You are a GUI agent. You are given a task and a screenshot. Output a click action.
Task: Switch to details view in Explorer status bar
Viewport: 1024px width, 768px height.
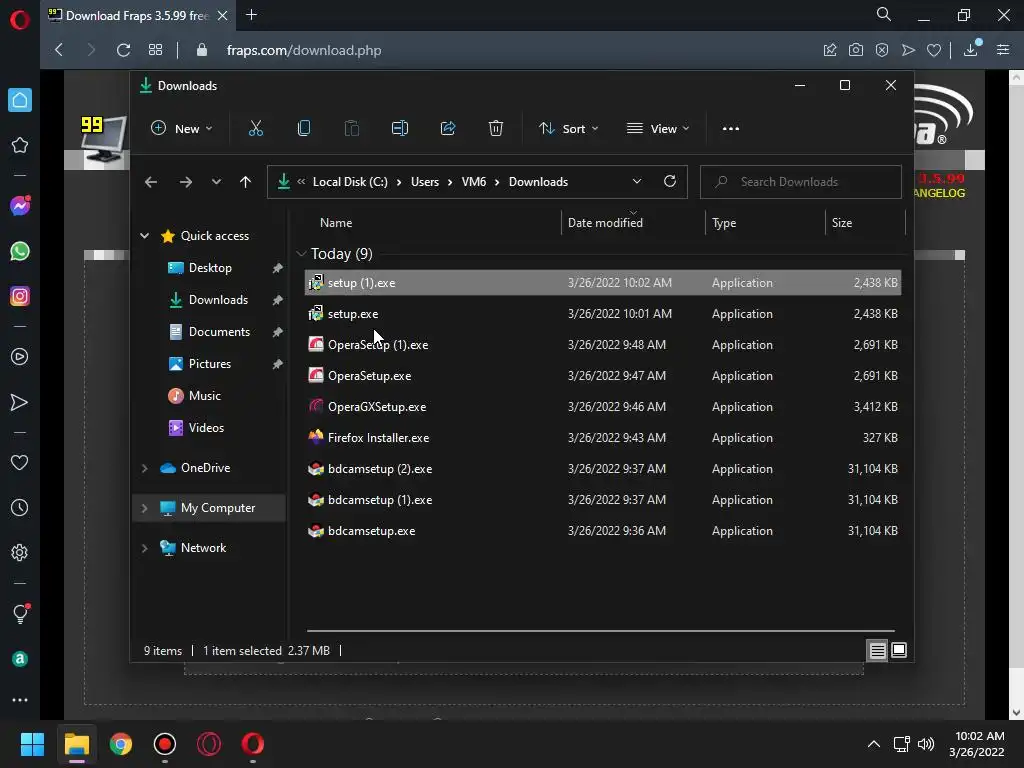pos(877,650)
